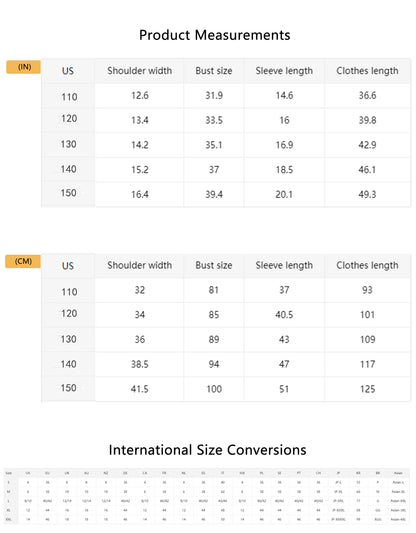Click the orange (CM) unit badge
This screenshot has width=416, height=533.
coord(23,261)
